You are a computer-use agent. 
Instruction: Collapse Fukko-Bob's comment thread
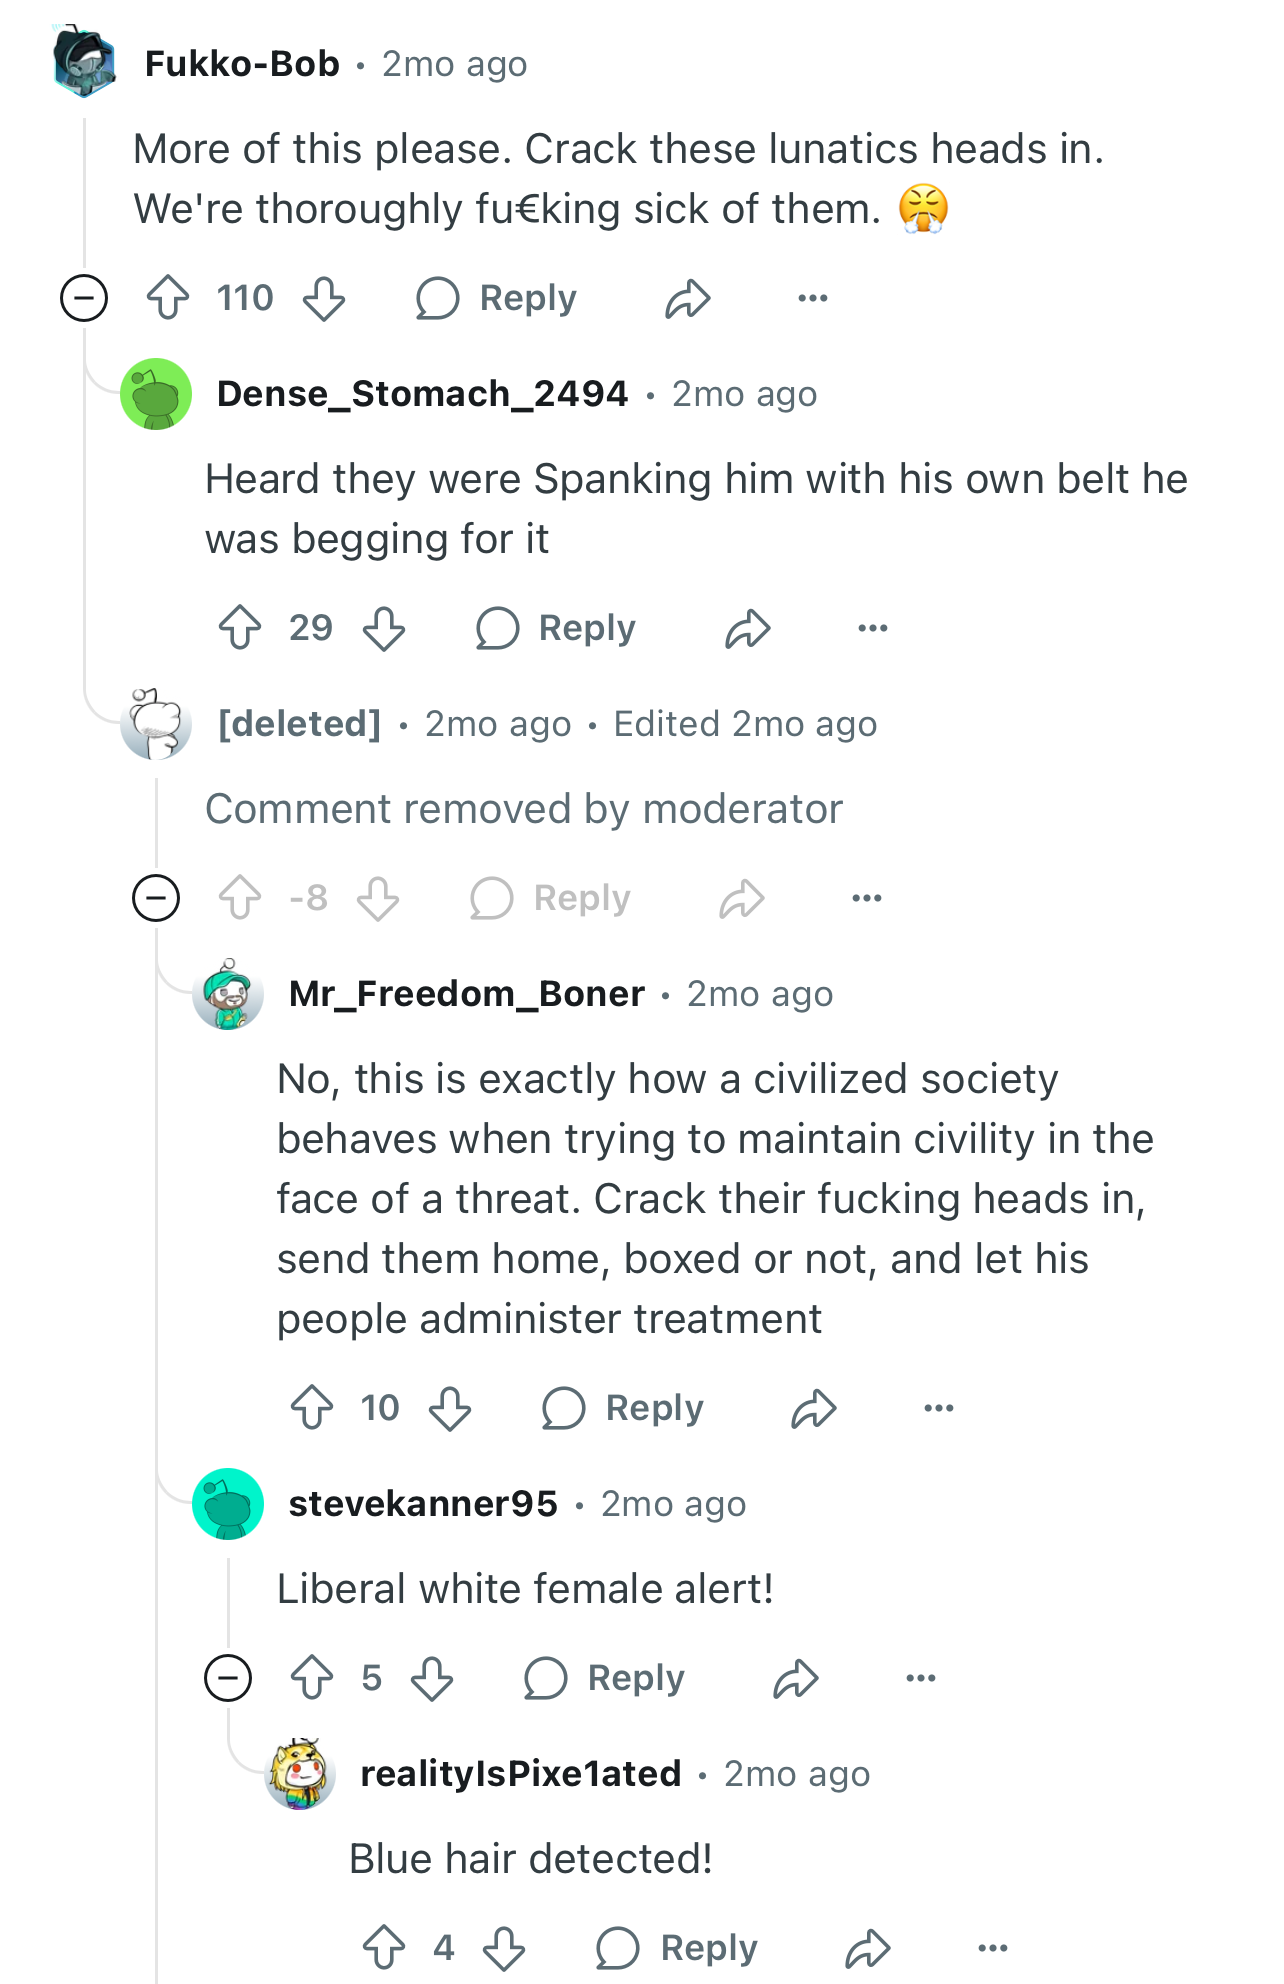coord(84,298)
